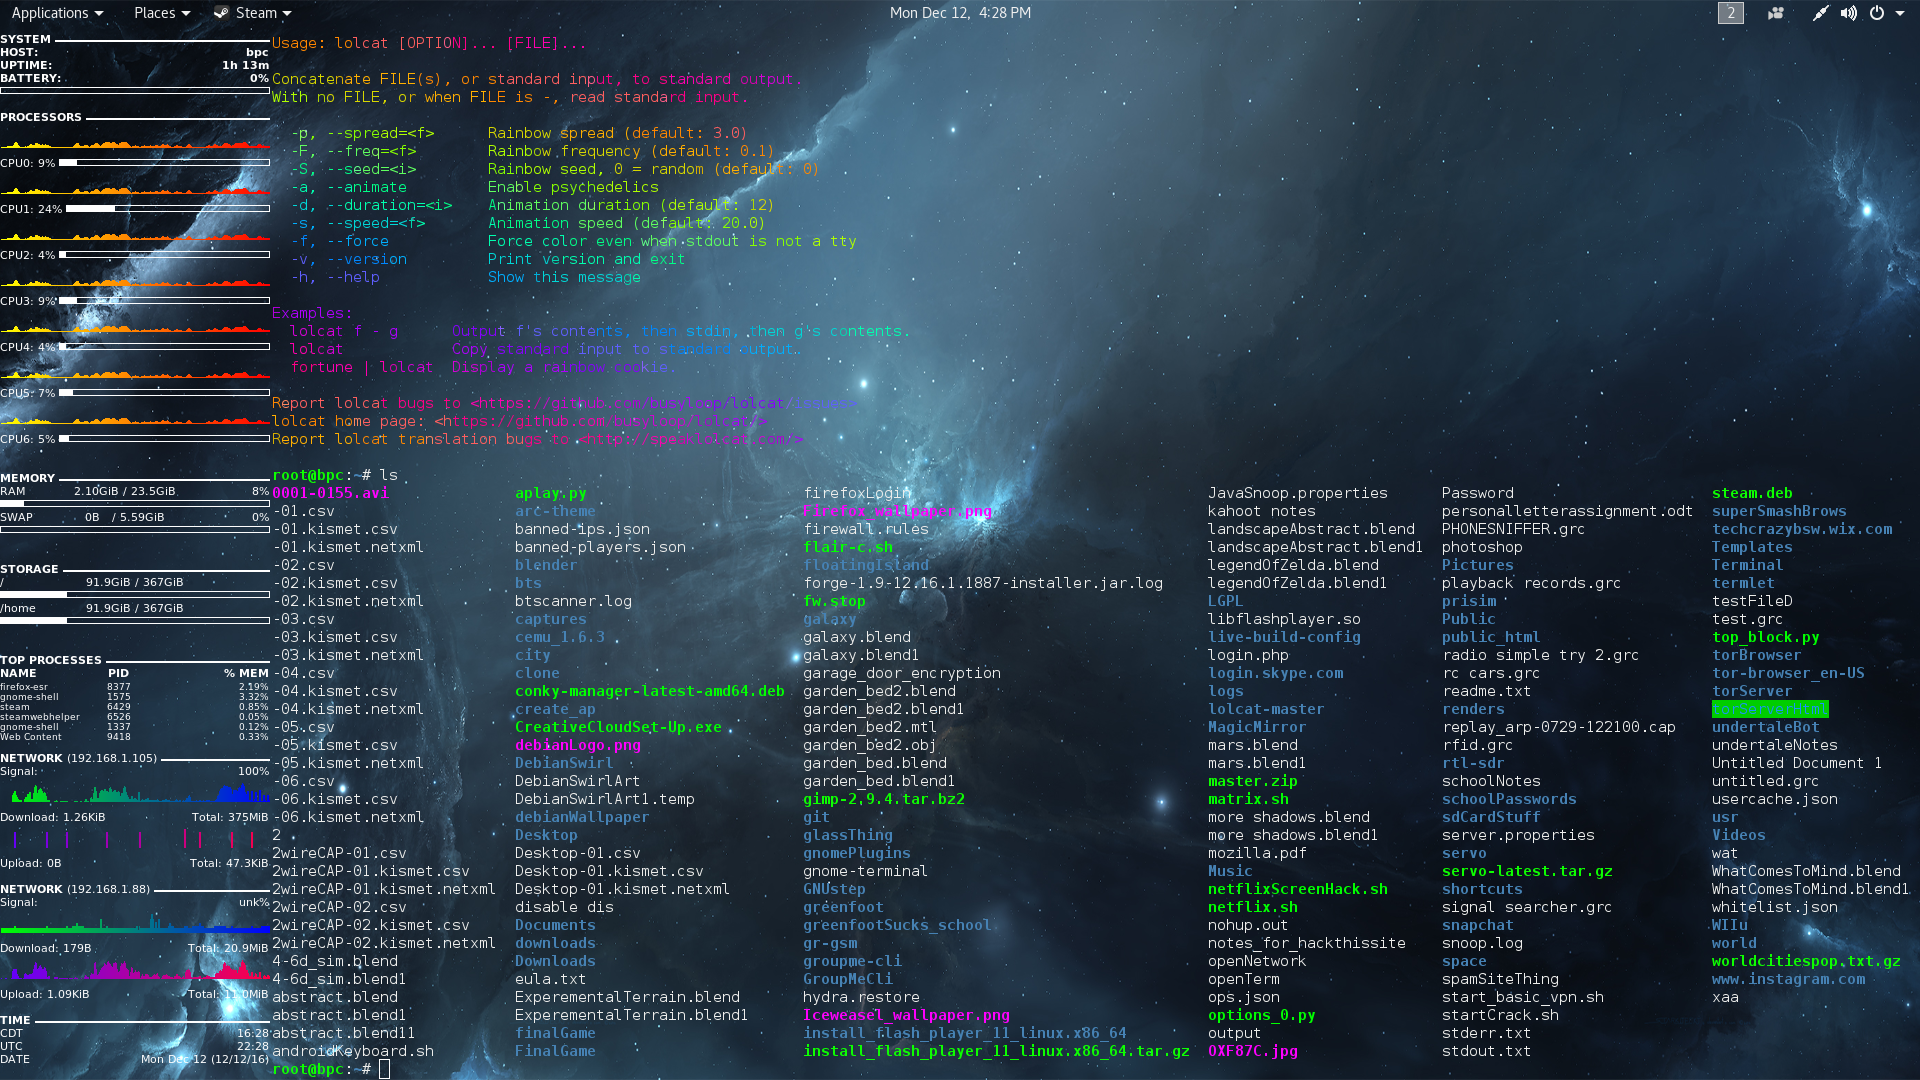This screenshot has width=1920, height=1080.
Task: Click the file '0001-0155.avi'
Action: (330, 493)
